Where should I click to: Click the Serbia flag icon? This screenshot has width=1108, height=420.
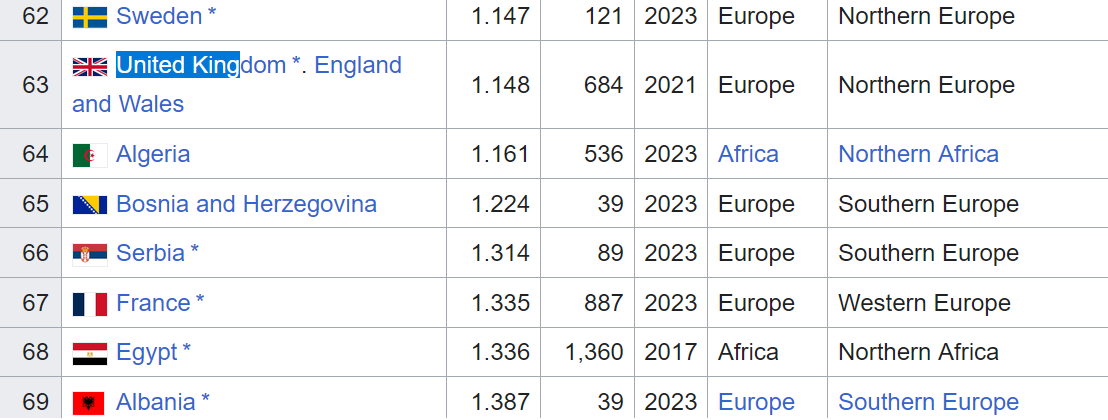coord(90,255)
